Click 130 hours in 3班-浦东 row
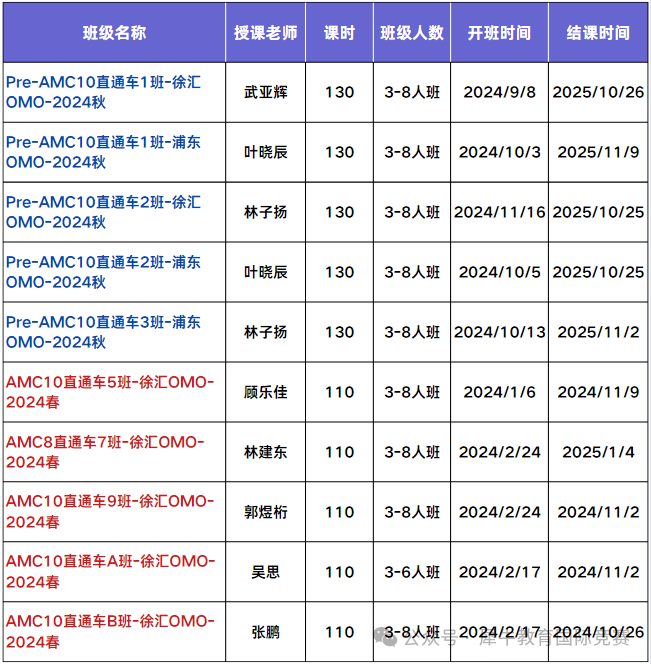The width and height of the screenshot is (651, 664). click(x=339, y=332)
